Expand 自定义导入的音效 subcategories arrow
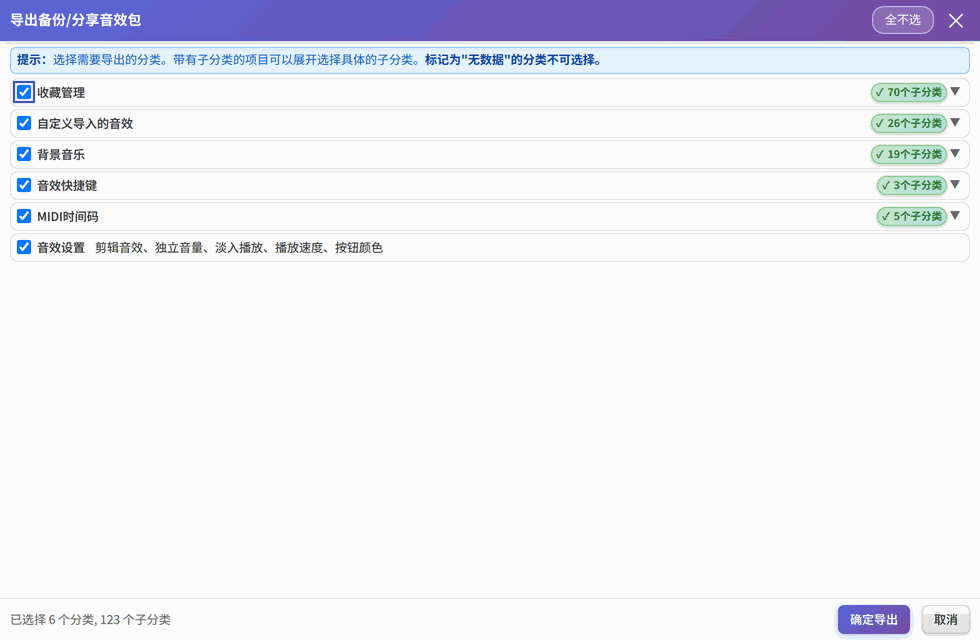This screenshot has width=980, height=640. (x=955, y=122)
